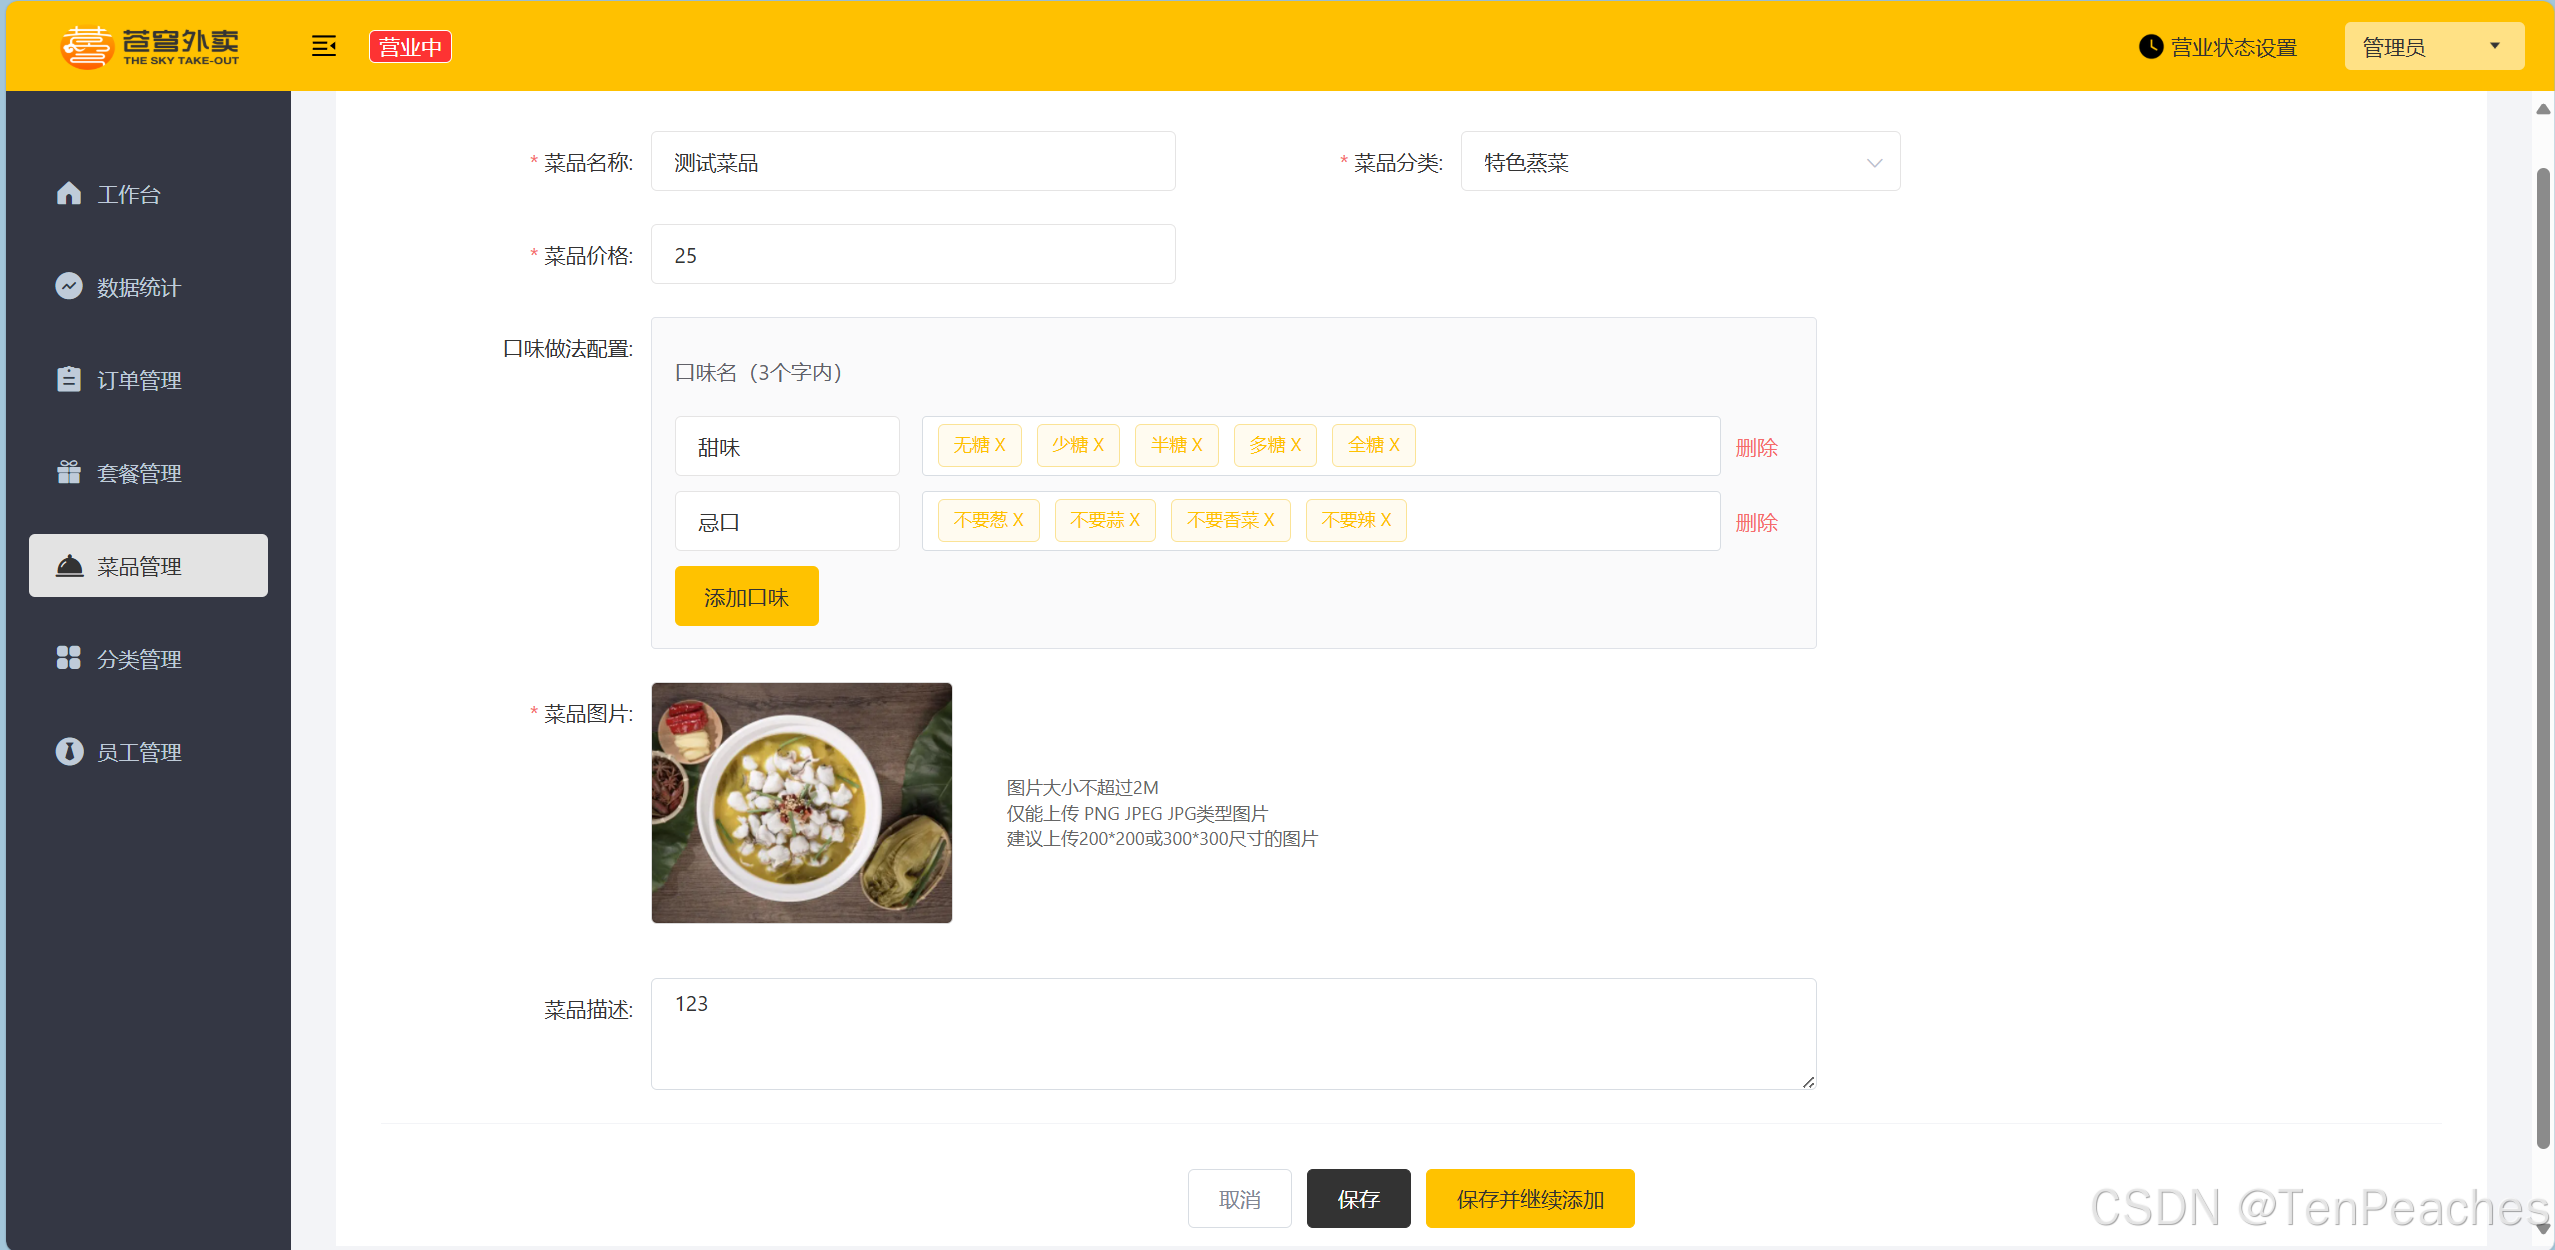
Task: Remove the 不要葱 tag
Action: click(x=1018, y=520)
